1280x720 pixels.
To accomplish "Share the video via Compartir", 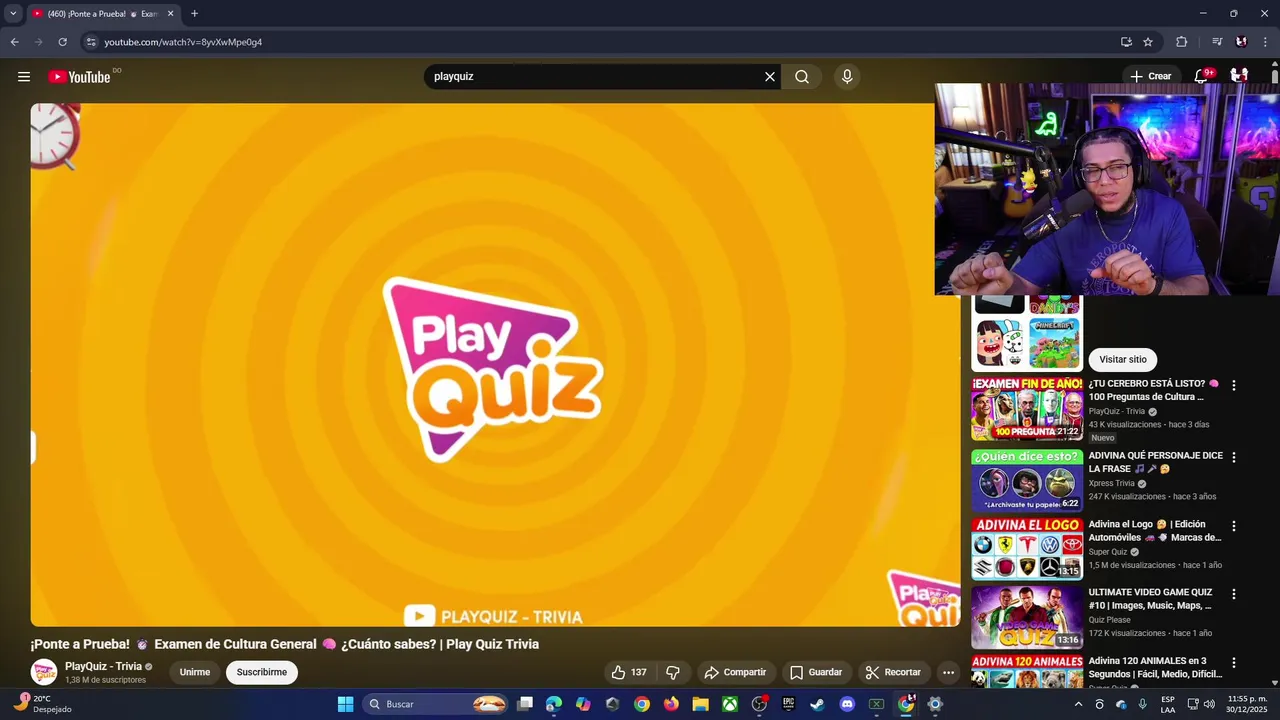I will point(735,672).
